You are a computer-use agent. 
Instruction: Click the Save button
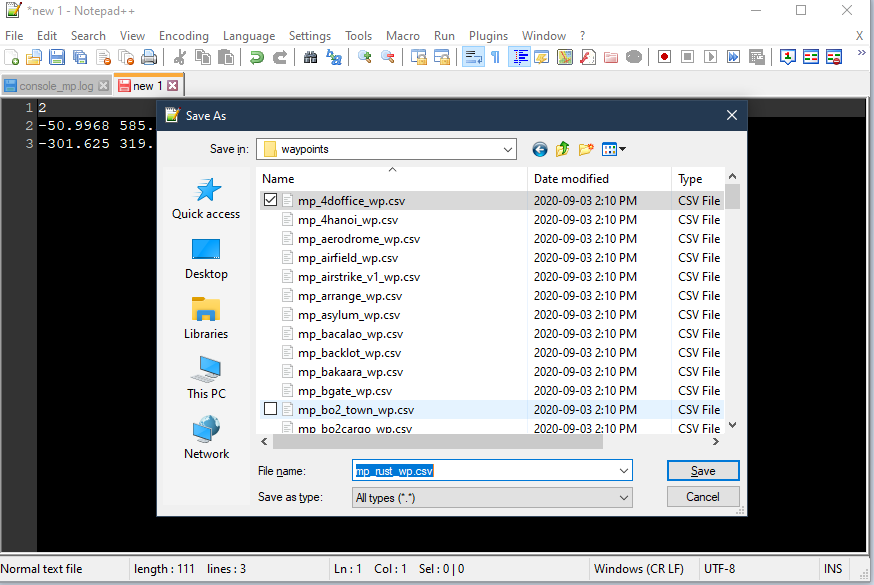tap(702, 470)
